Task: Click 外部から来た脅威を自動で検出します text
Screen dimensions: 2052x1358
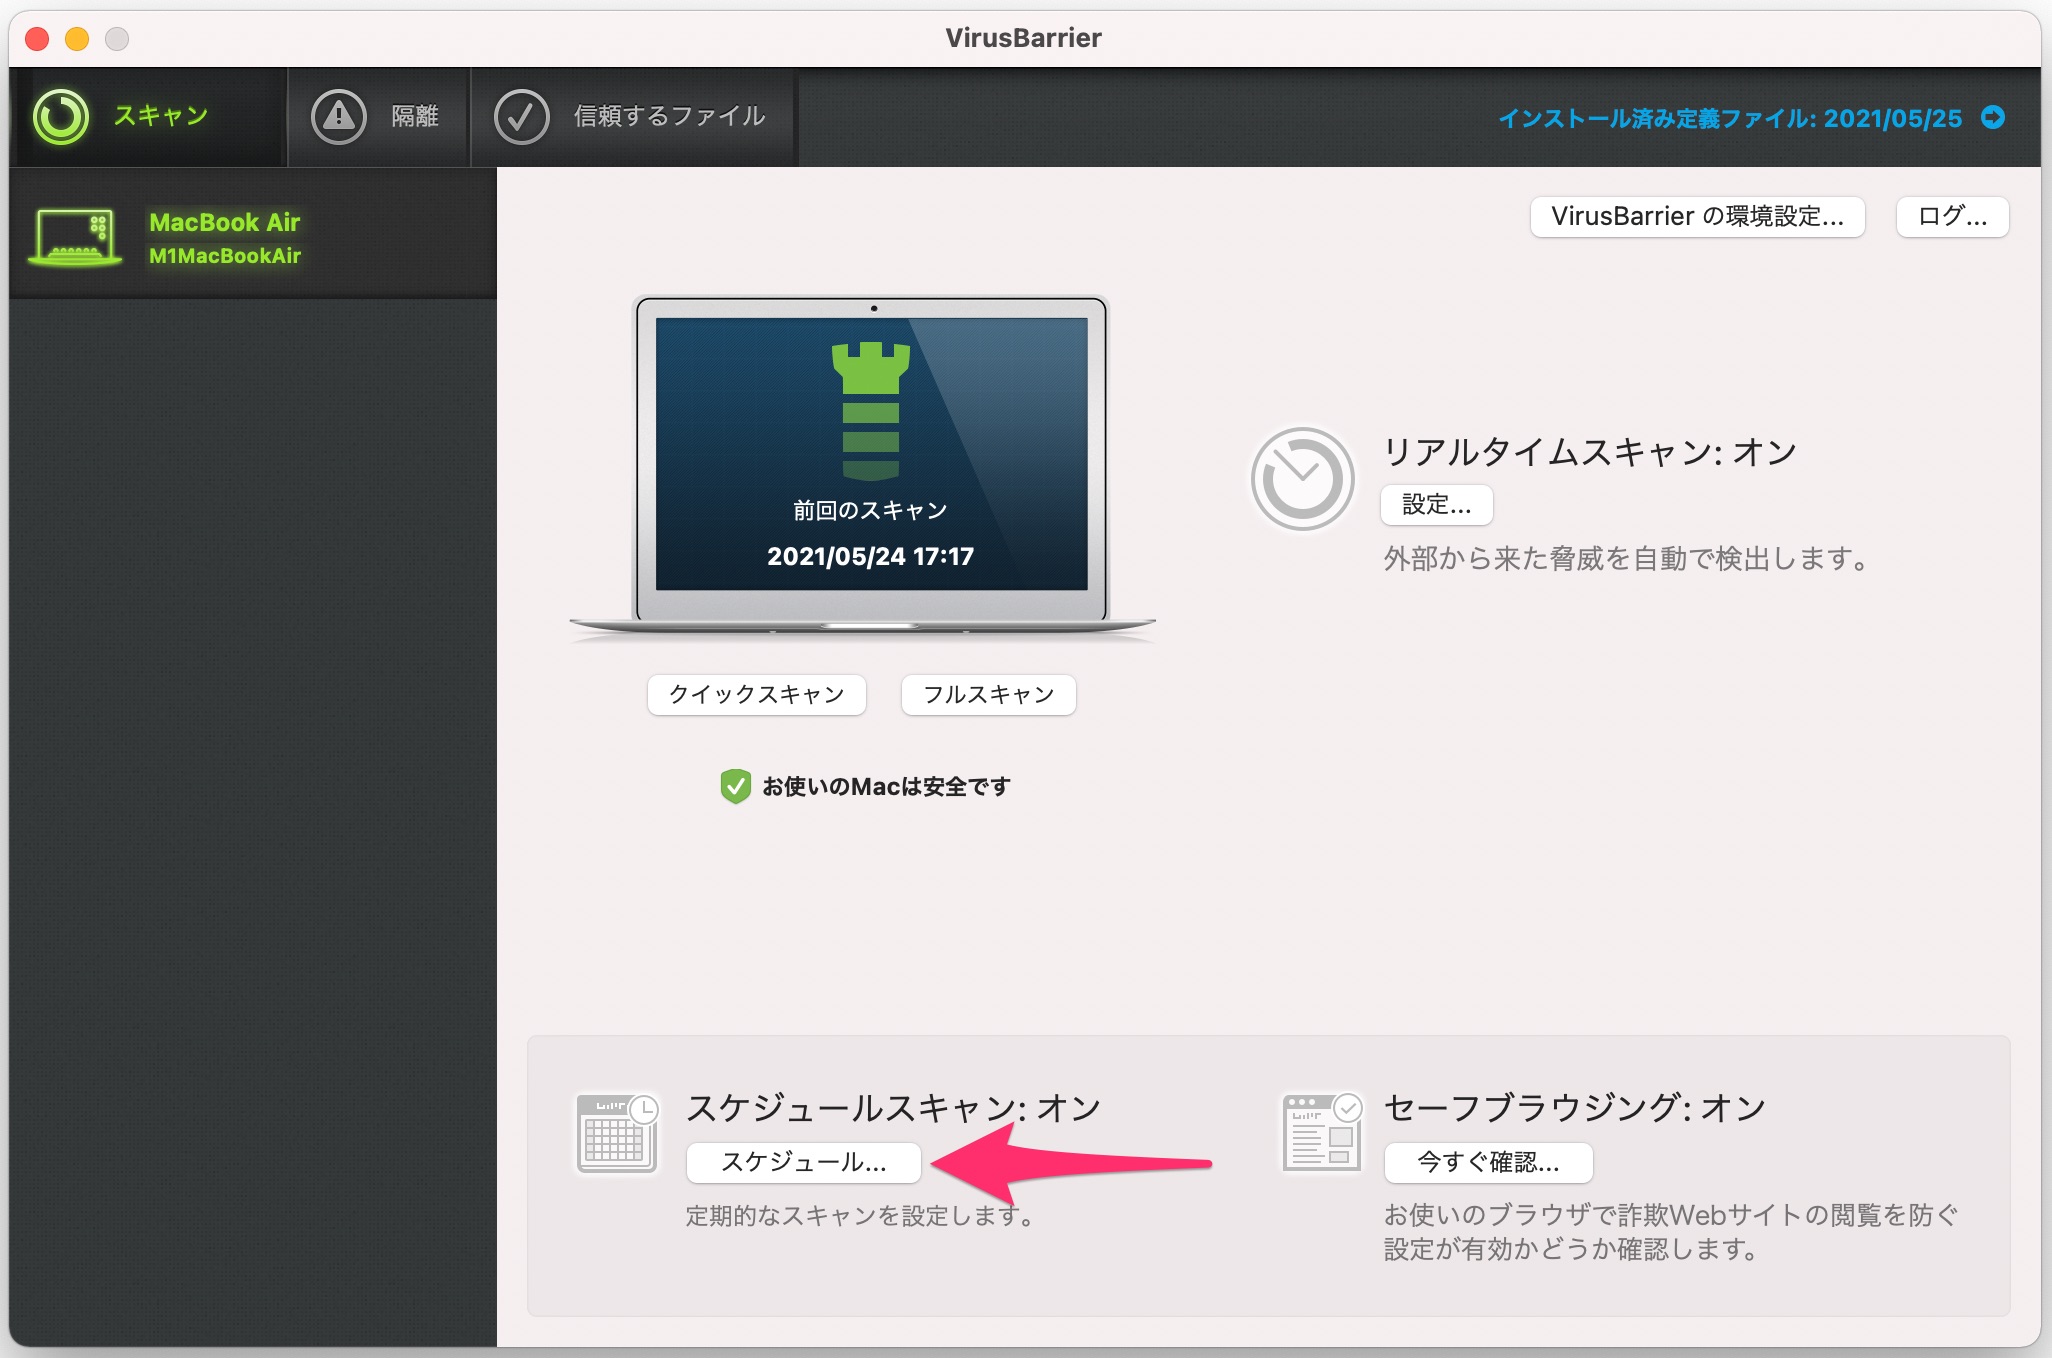Action: coord(1626,559)
